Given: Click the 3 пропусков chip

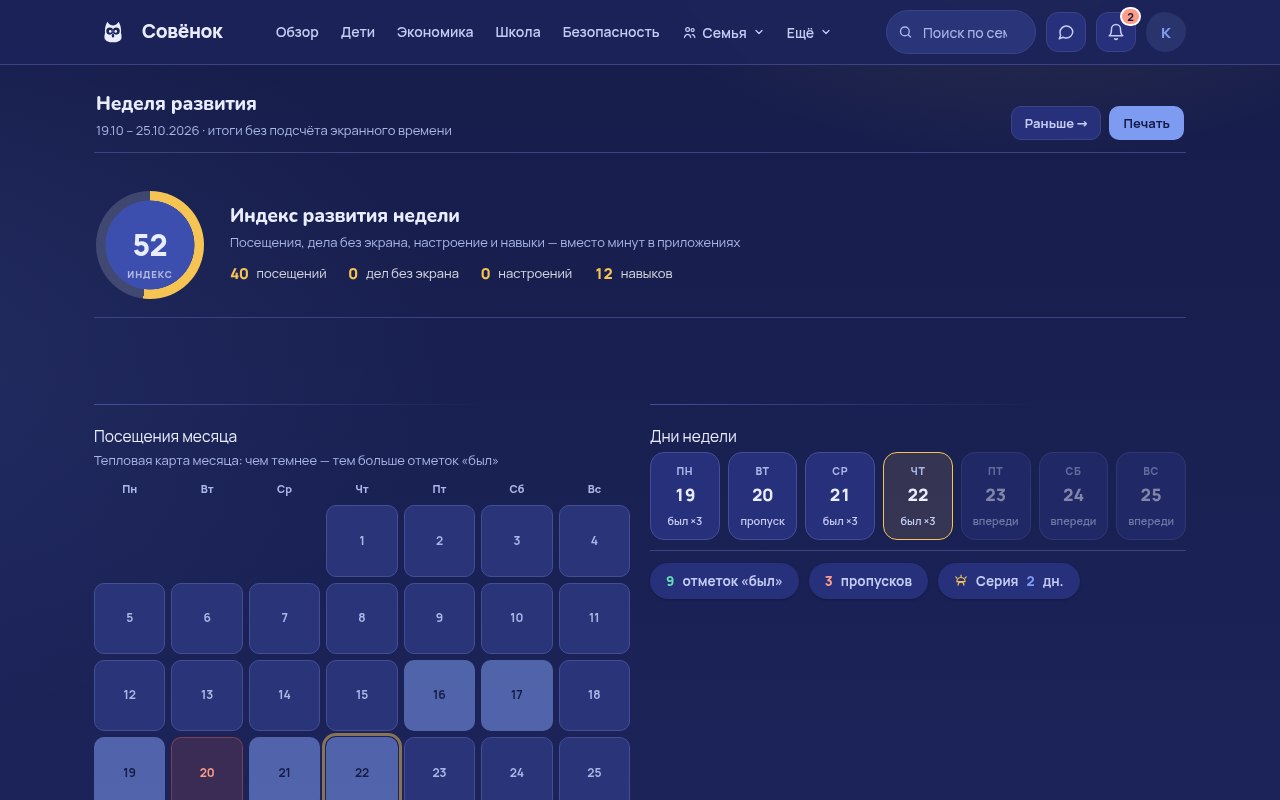Looking at the screenshot, I should 868,581.
